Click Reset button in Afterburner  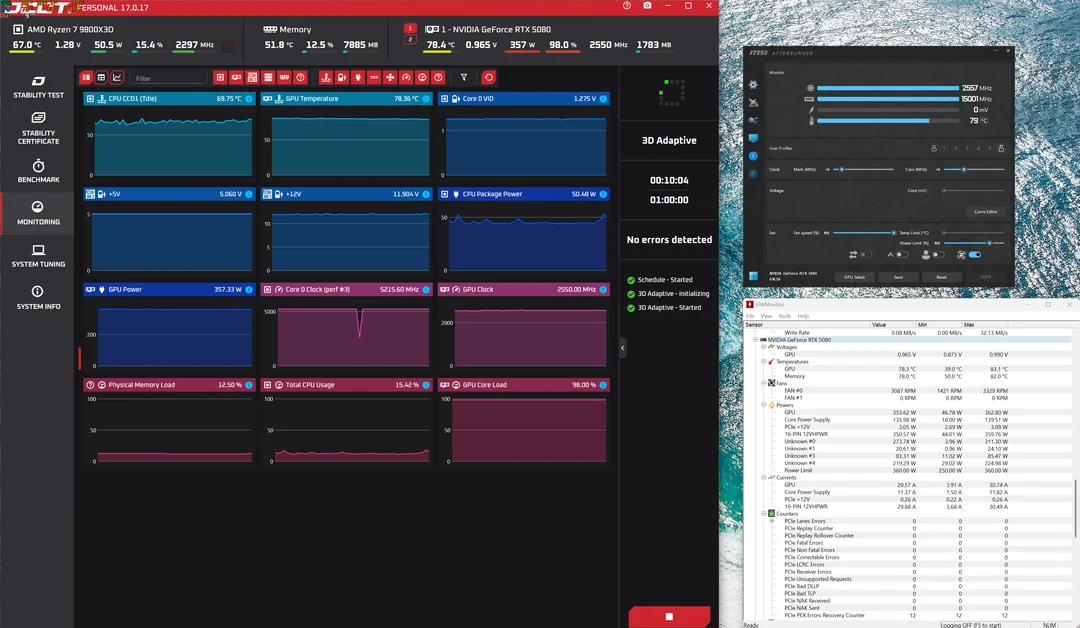[942, 277]
